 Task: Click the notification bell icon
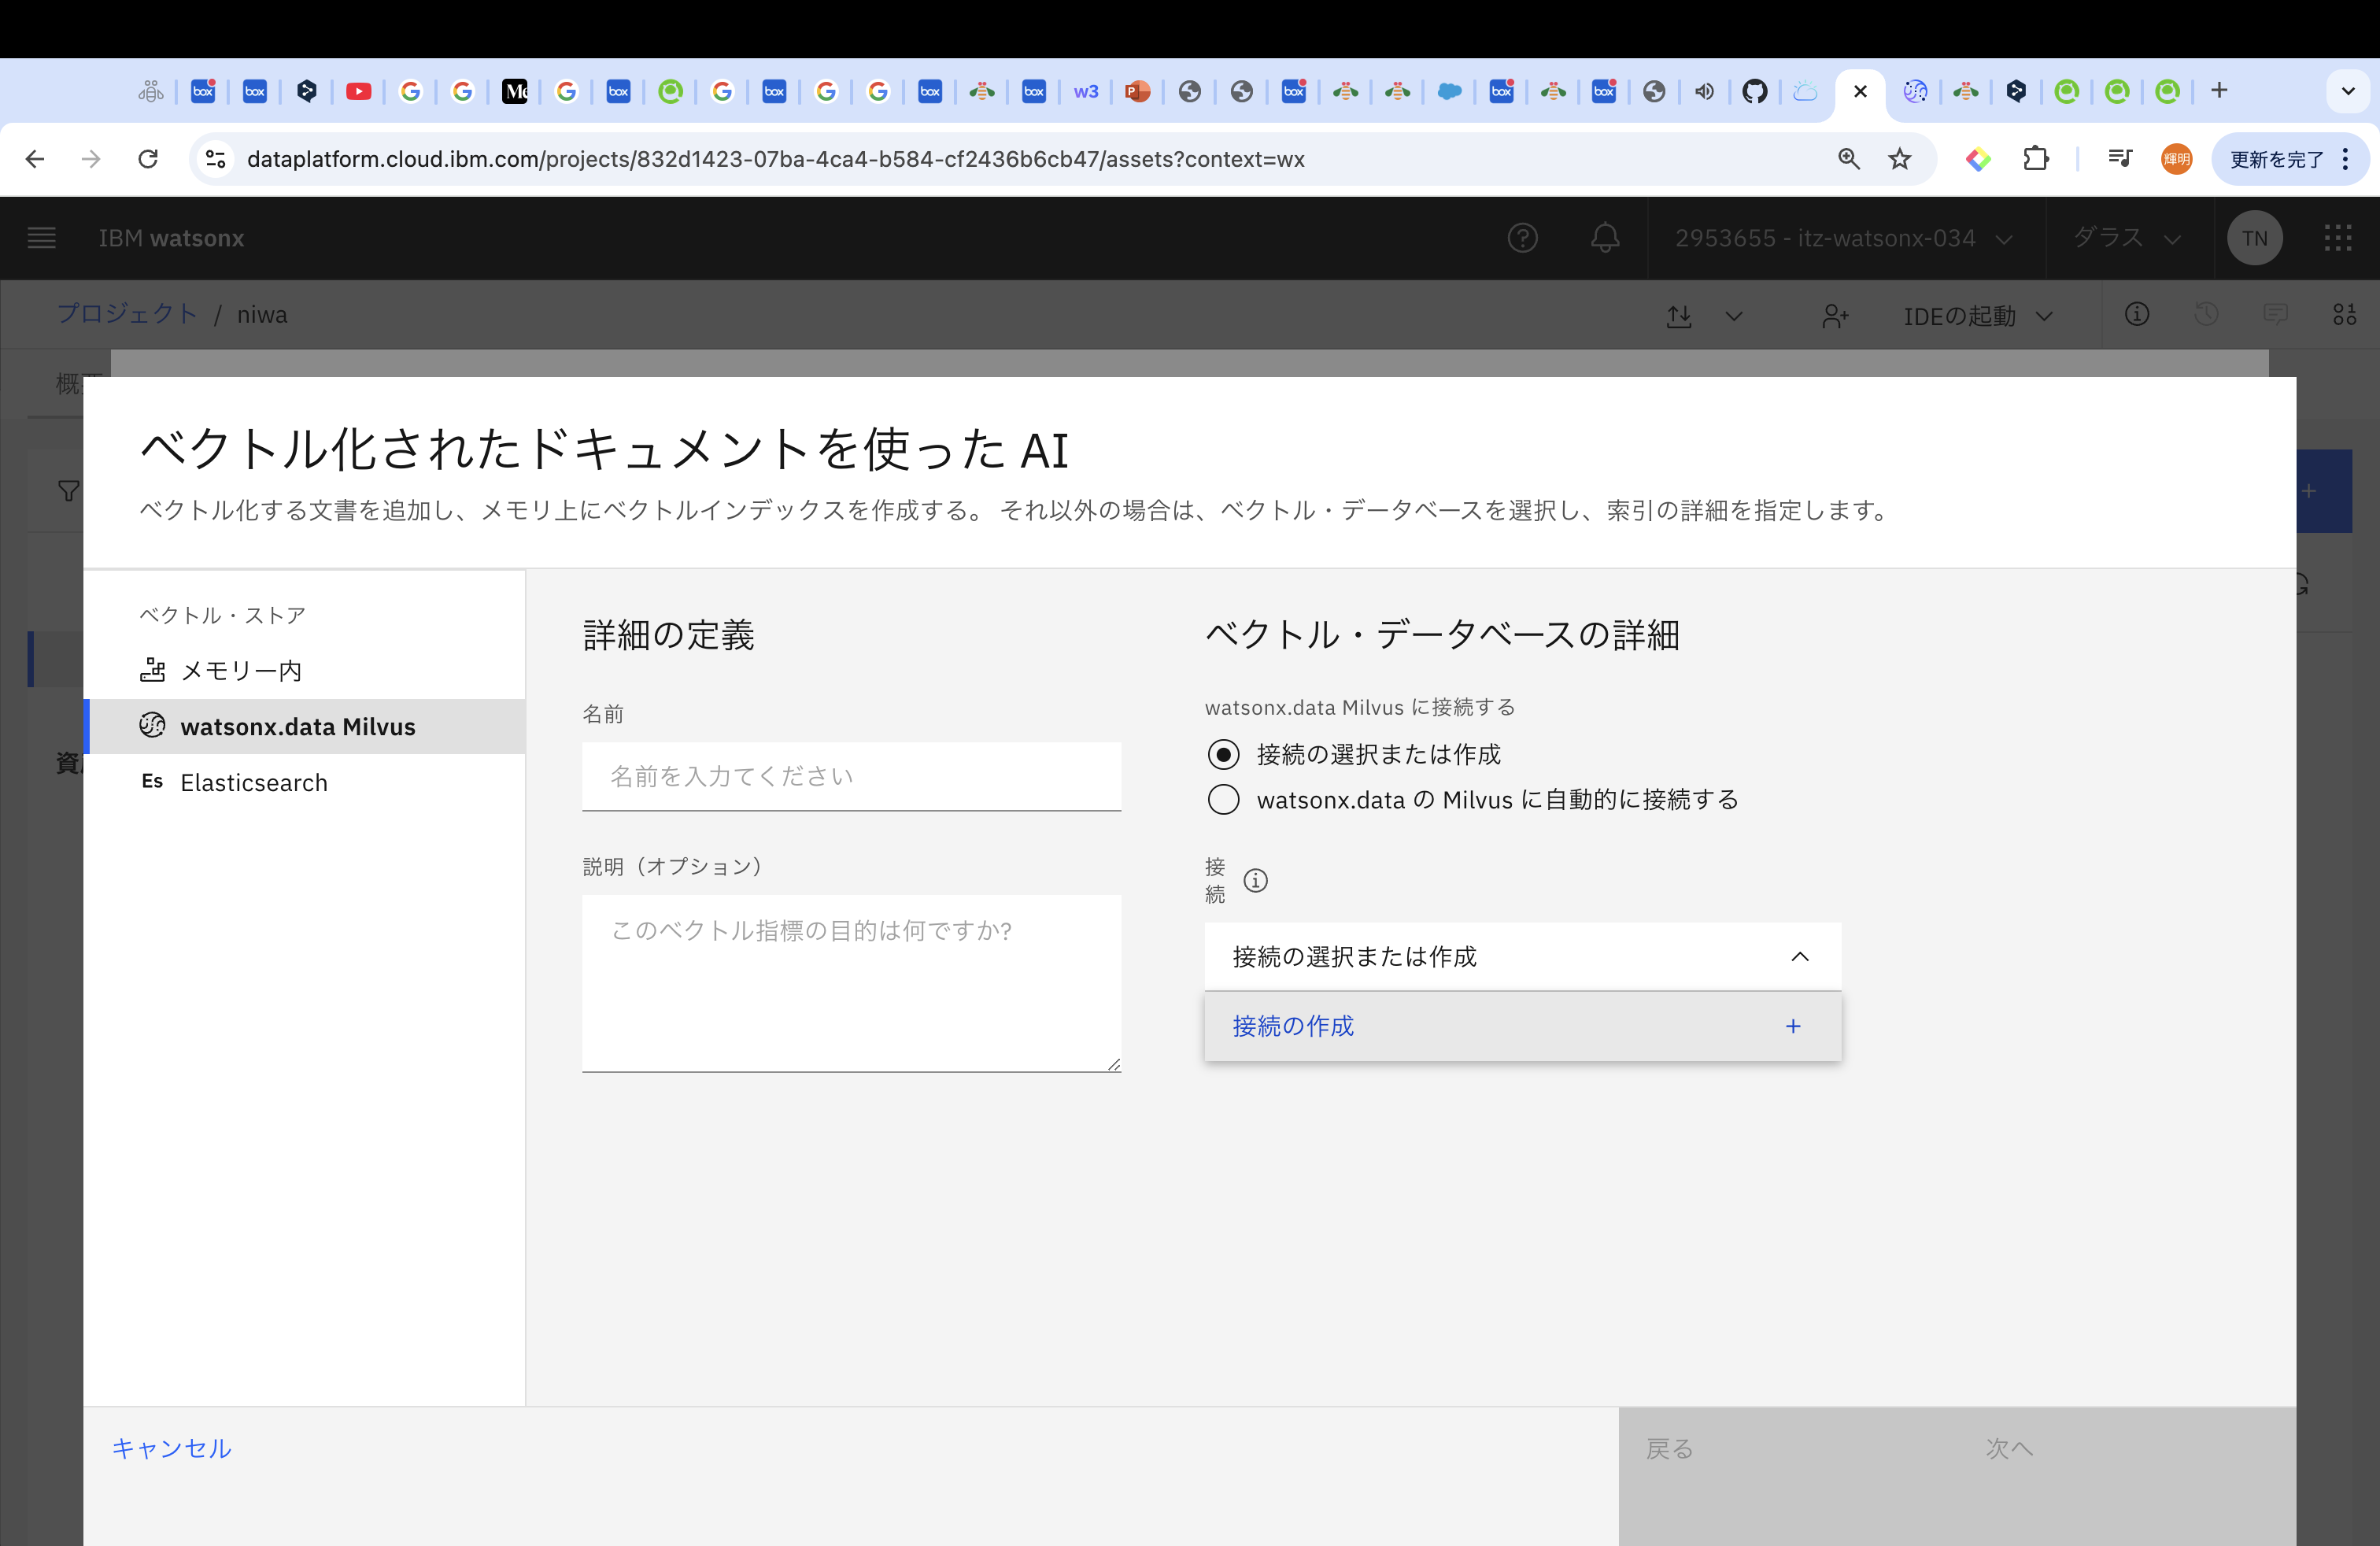click(x=1604, y=238)
